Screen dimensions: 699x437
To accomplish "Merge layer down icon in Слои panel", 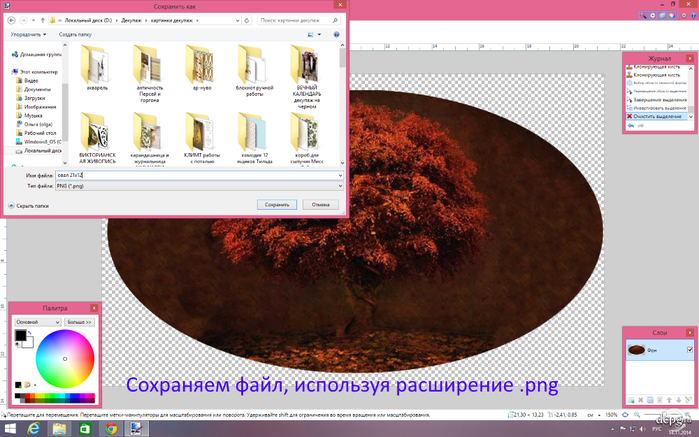I will point(660,400).
